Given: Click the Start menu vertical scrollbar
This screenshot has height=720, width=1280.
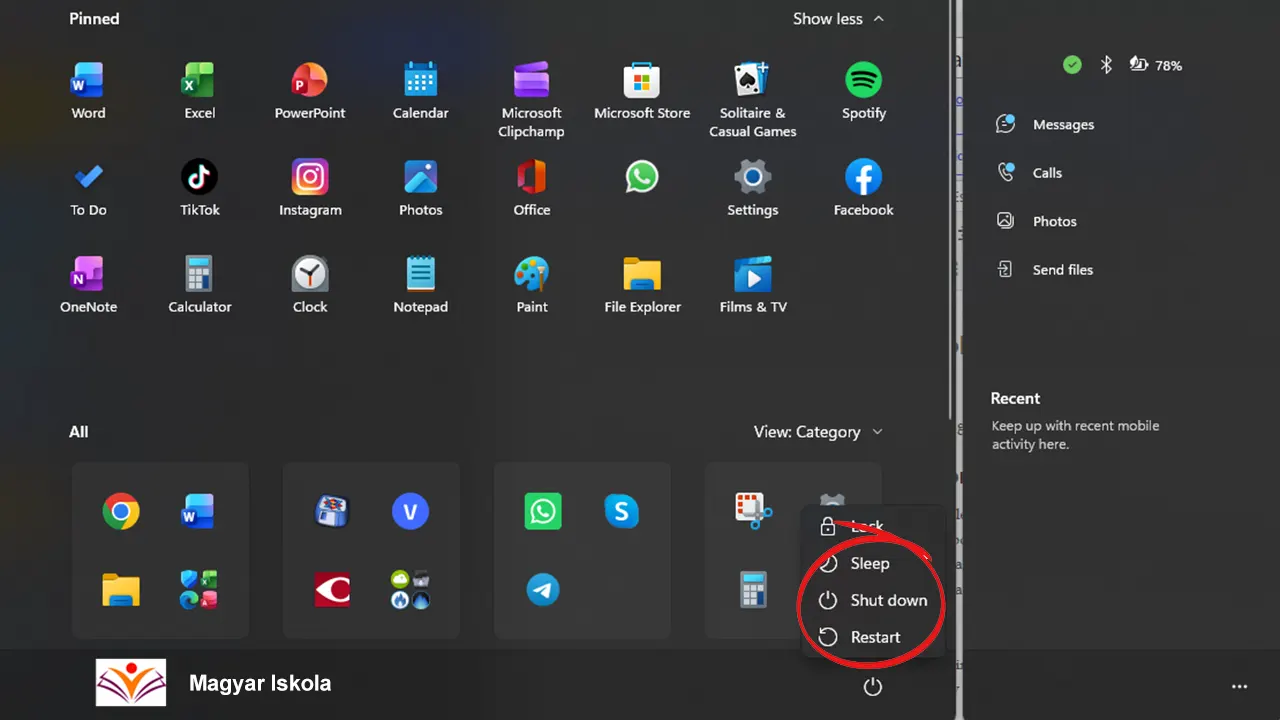Looking at the screenshot, I should point(950,210).
